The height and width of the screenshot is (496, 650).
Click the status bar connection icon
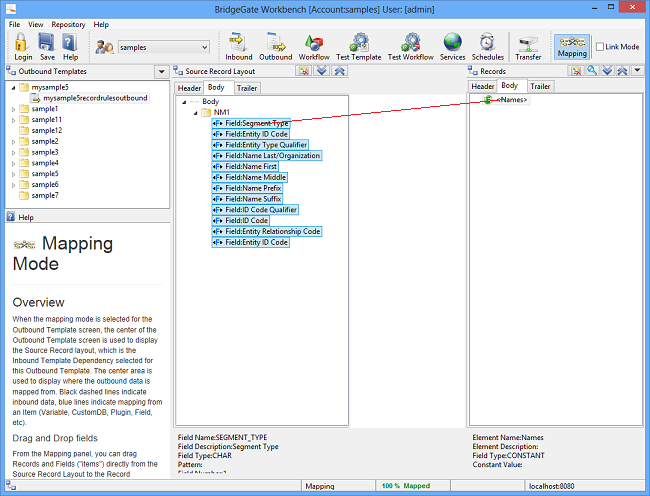(11, 486)
